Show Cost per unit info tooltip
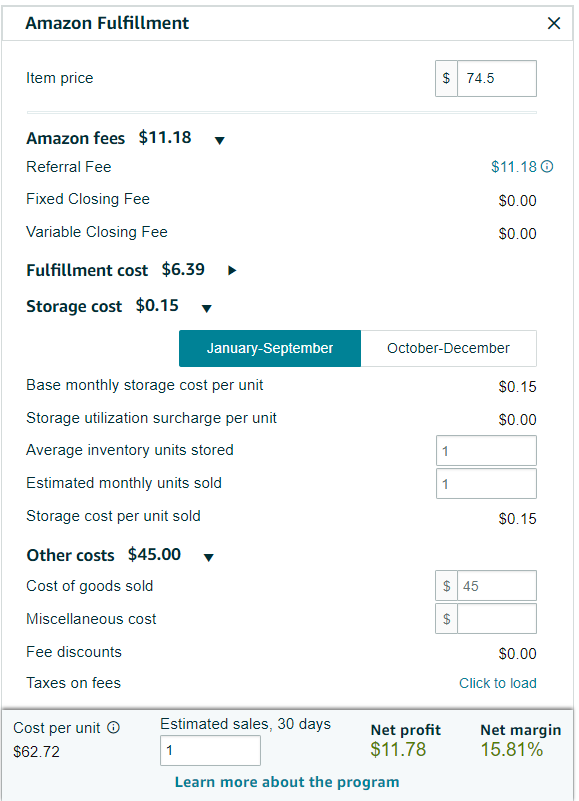 (113, 727)
